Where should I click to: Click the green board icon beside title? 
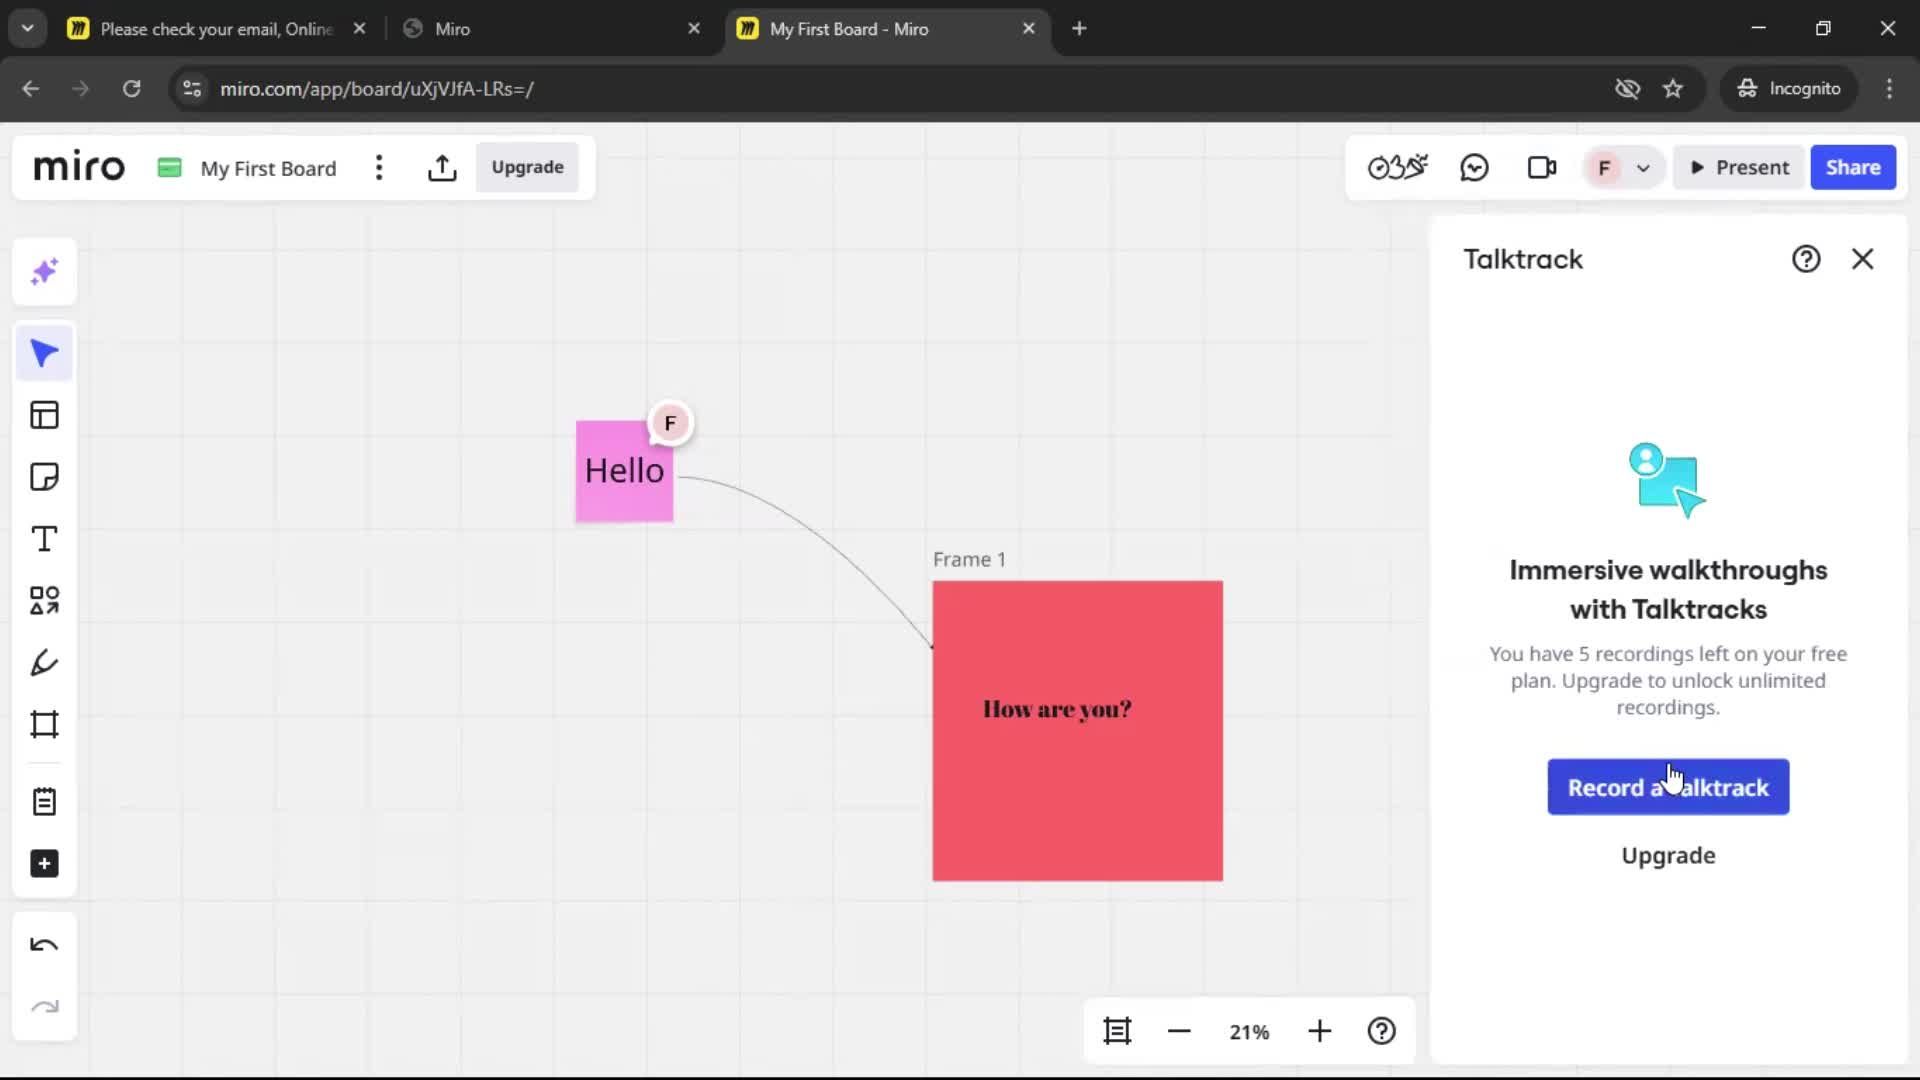point(170,168)
